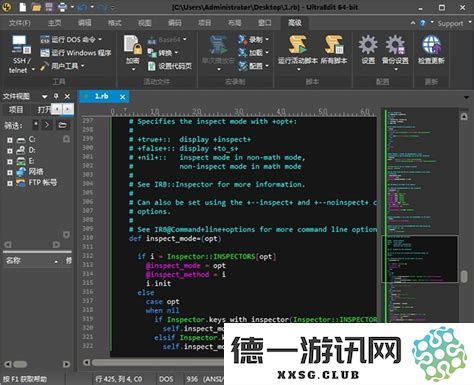Switch to the 编辑 ribbon tab

[x=84, y=23]
